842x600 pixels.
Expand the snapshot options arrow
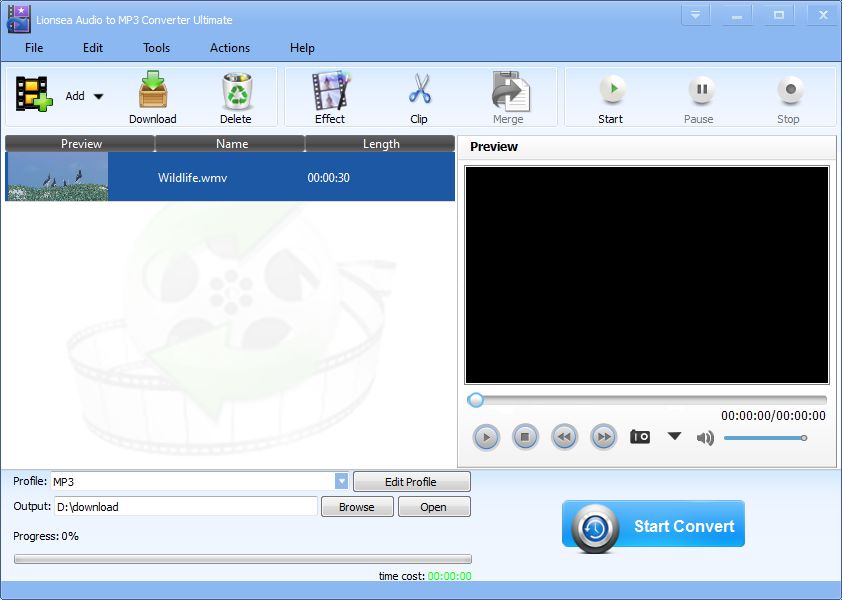pos(674,436)
